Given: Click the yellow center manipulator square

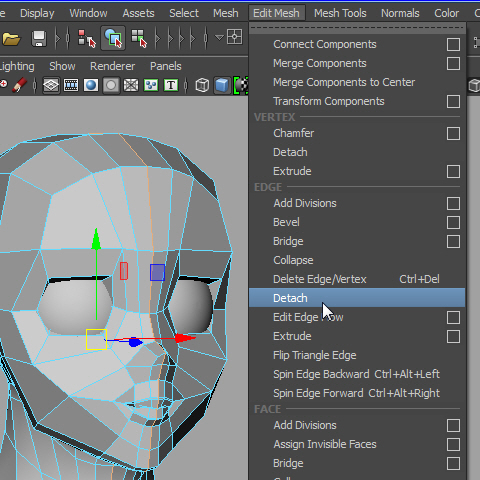Looking at the screenshot, I should 96,339.
